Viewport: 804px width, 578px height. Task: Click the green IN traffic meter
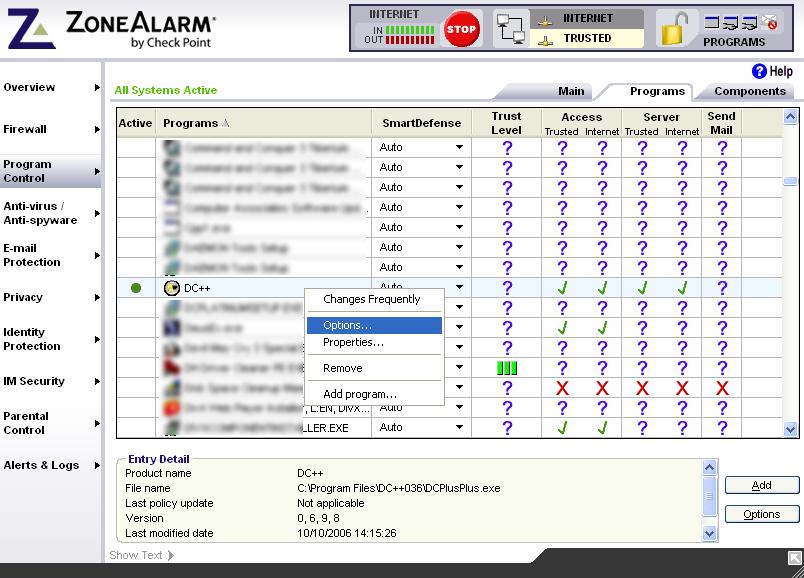click(x=410, y=30)
